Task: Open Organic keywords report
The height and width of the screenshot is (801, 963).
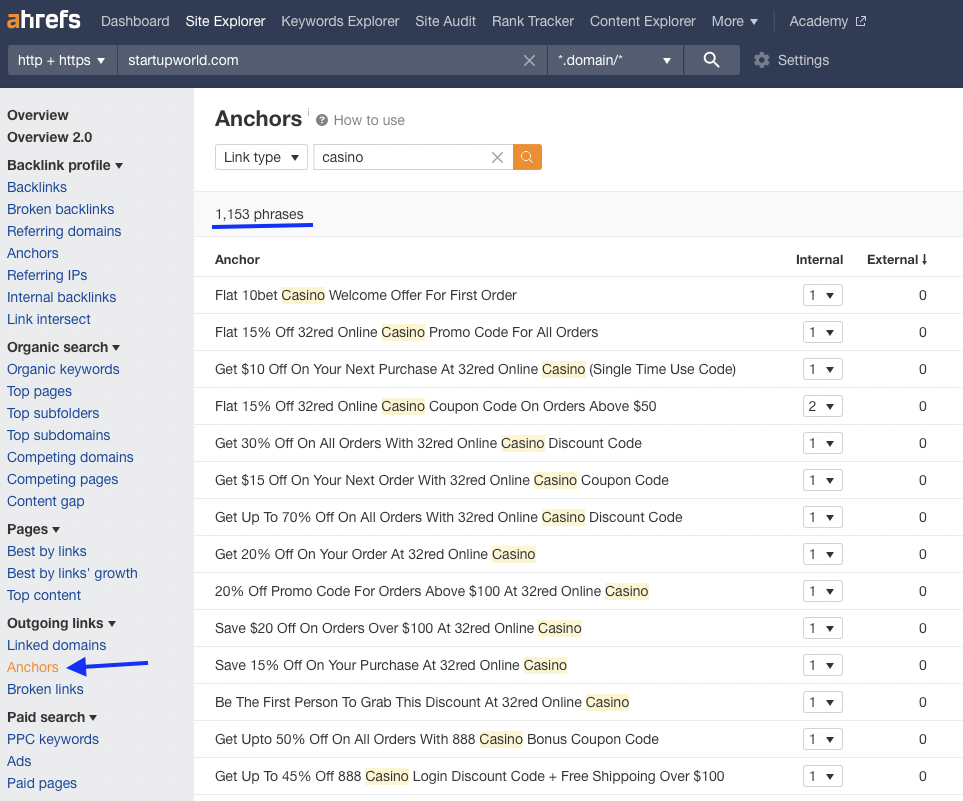Action: [x=63, y=369]
